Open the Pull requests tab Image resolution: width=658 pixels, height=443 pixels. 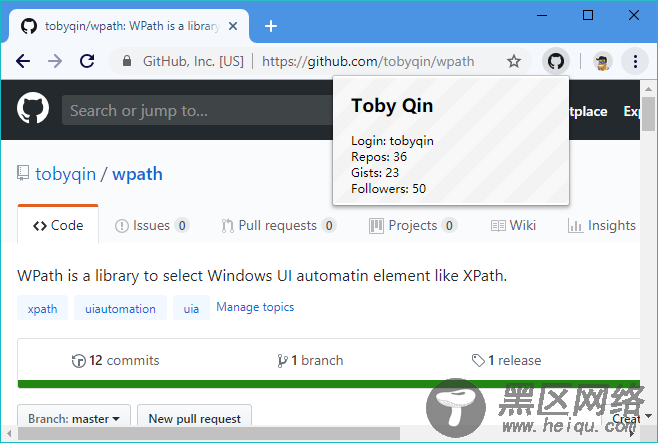pos(279,226)
